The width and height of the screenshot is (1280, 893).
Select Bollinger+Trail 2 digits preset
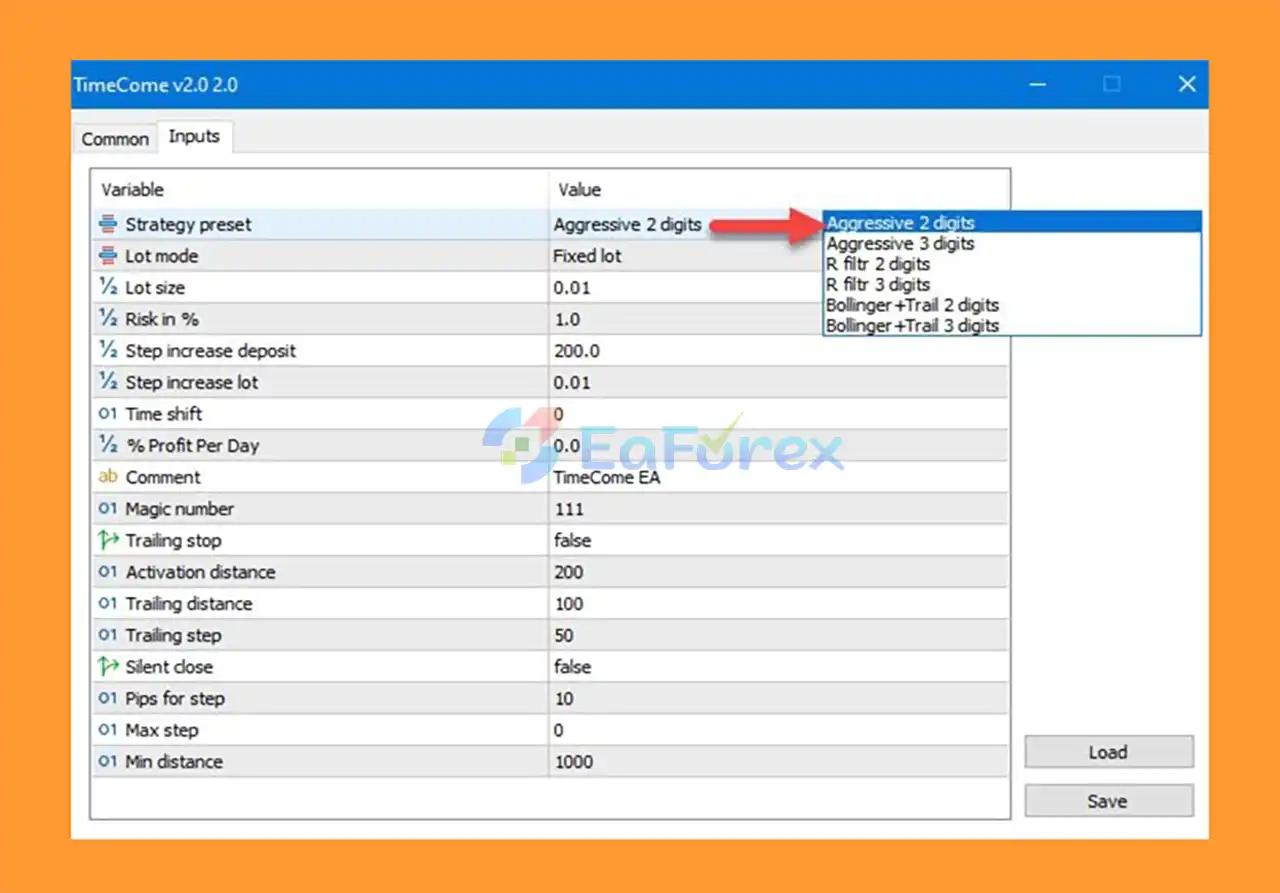[1012, 305]
